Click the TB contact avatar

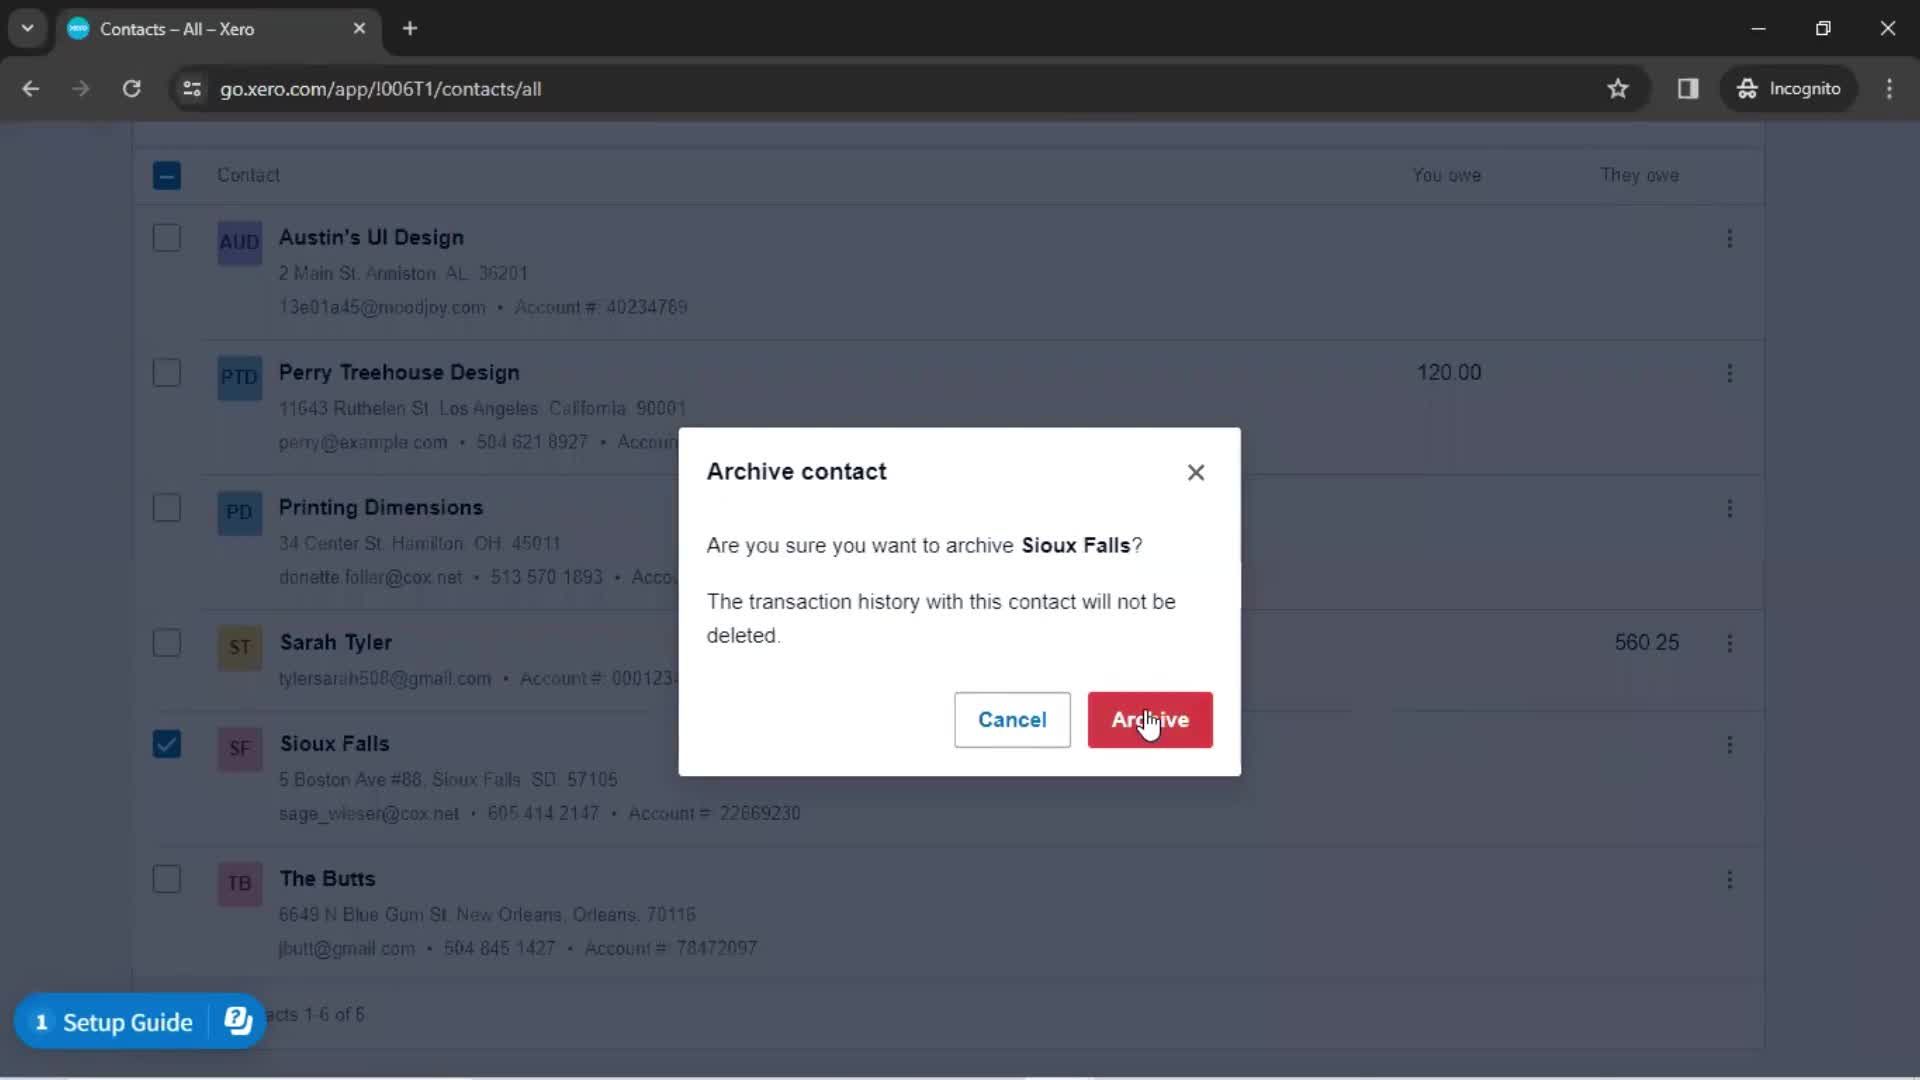pyautogui.click(x=240, y=884)
